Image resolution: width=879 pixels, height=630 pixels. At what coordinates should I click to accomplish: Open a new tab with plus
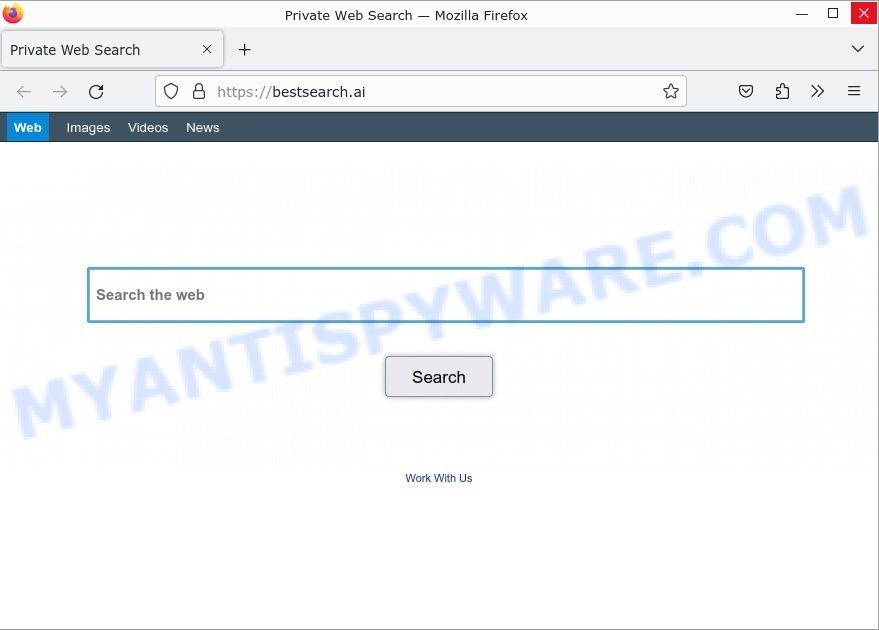(x=244, y=49)
